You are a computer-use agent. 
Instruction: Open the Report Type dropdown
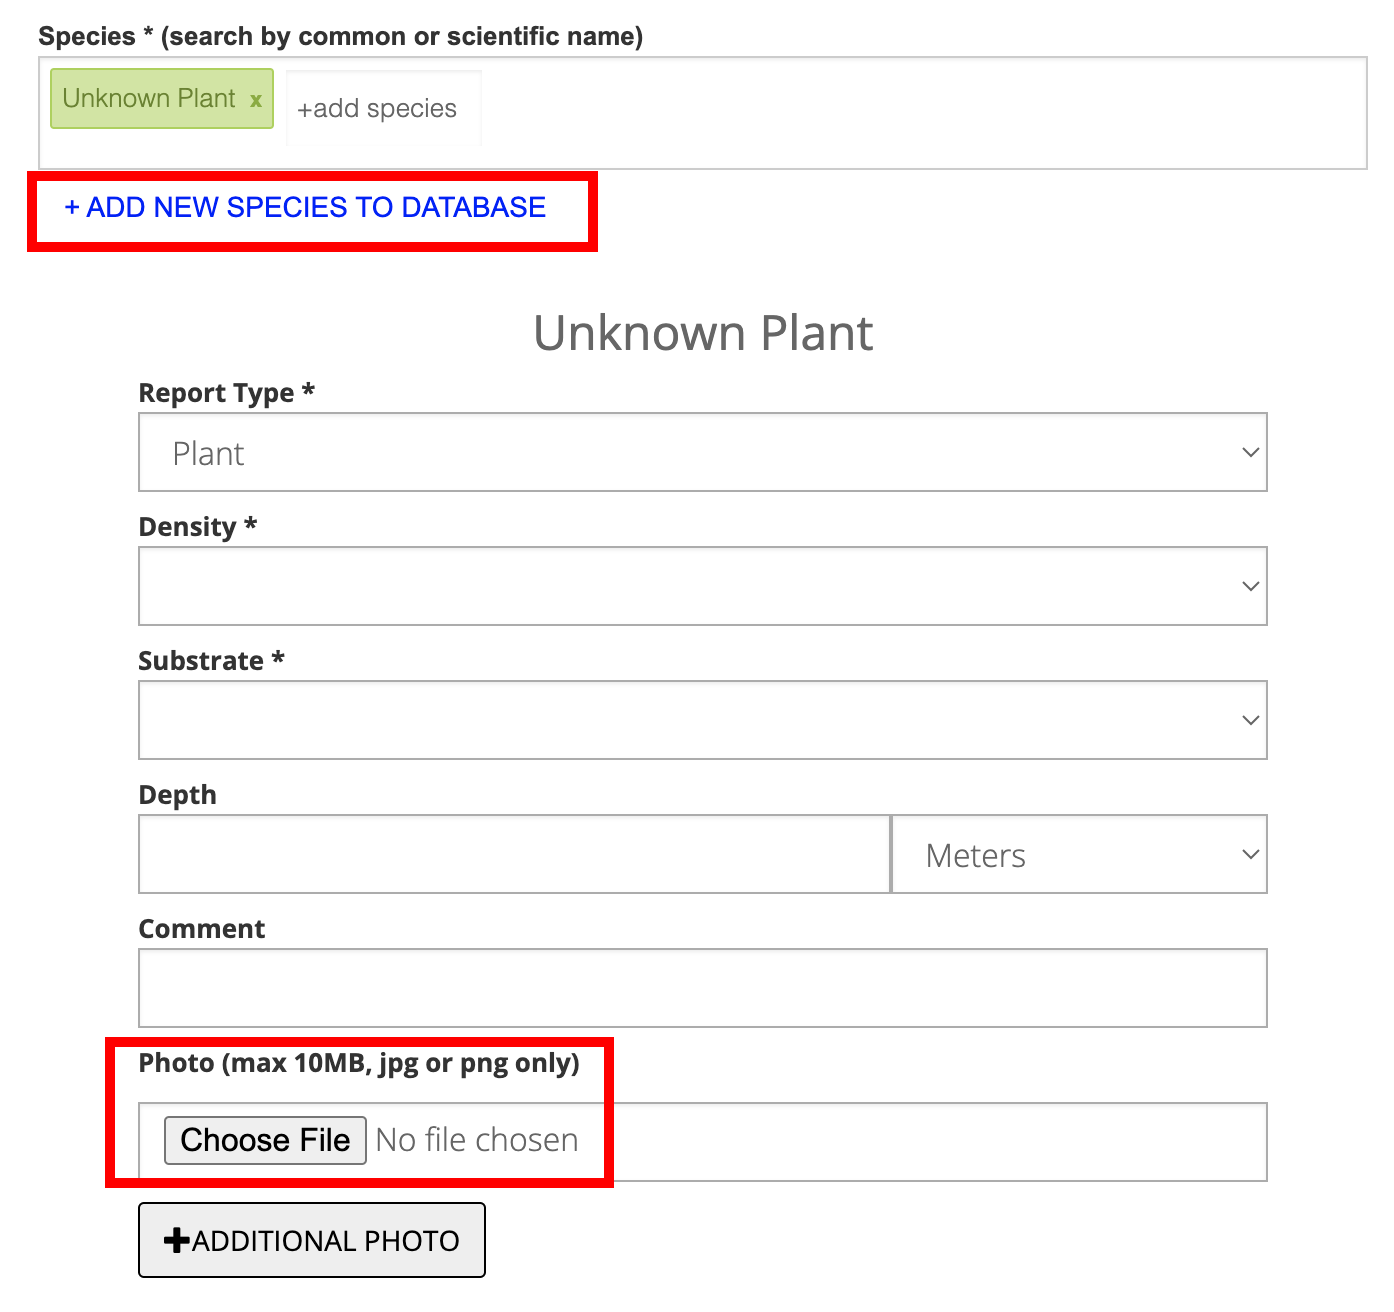[x=702, y=453]
